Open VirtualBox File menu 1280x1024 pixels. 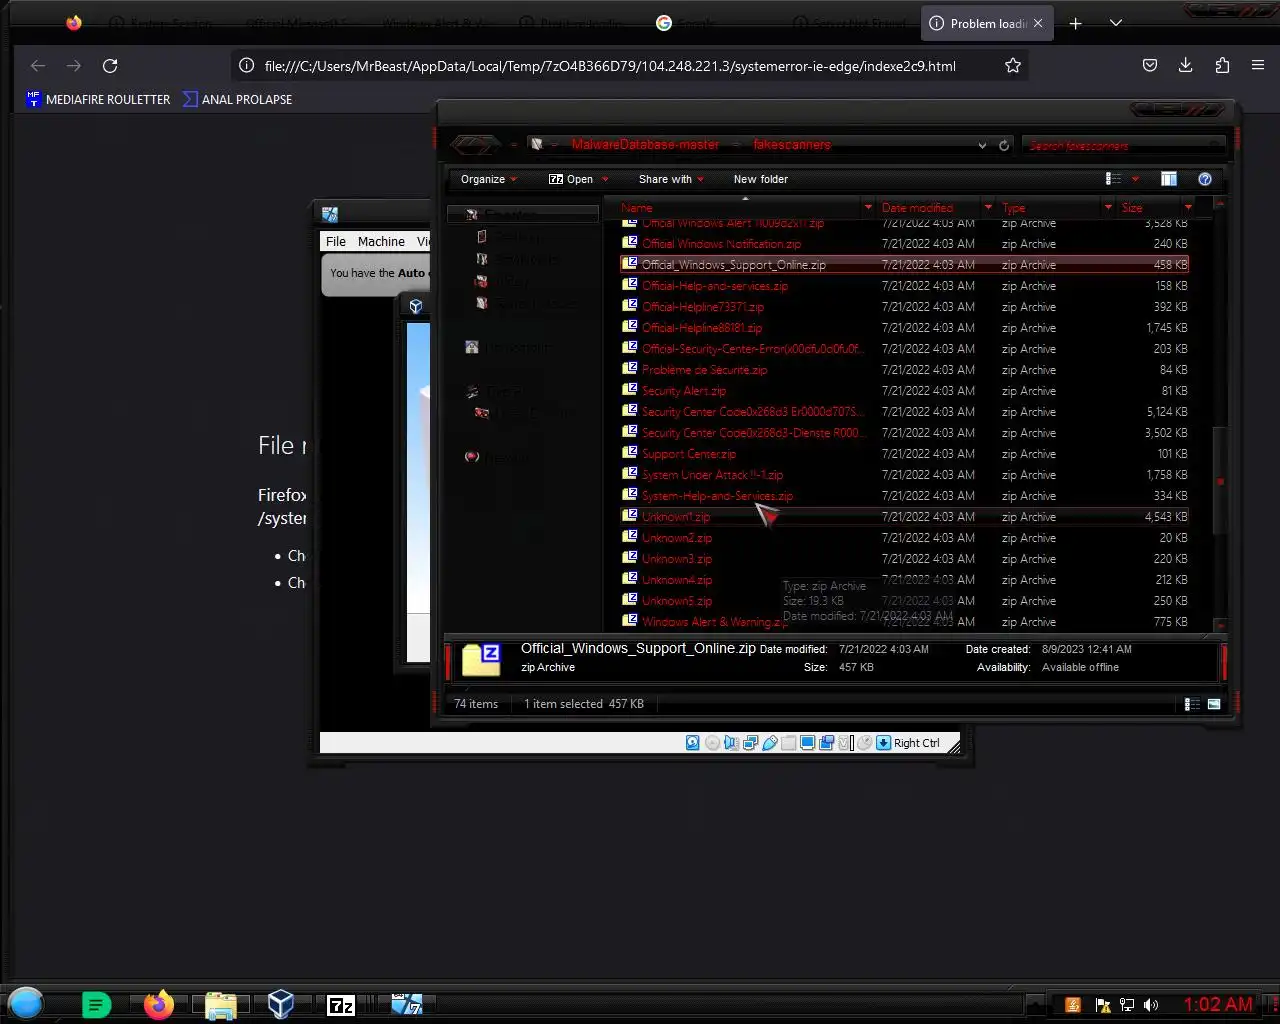pyautogui.click(x=336, y=241)
